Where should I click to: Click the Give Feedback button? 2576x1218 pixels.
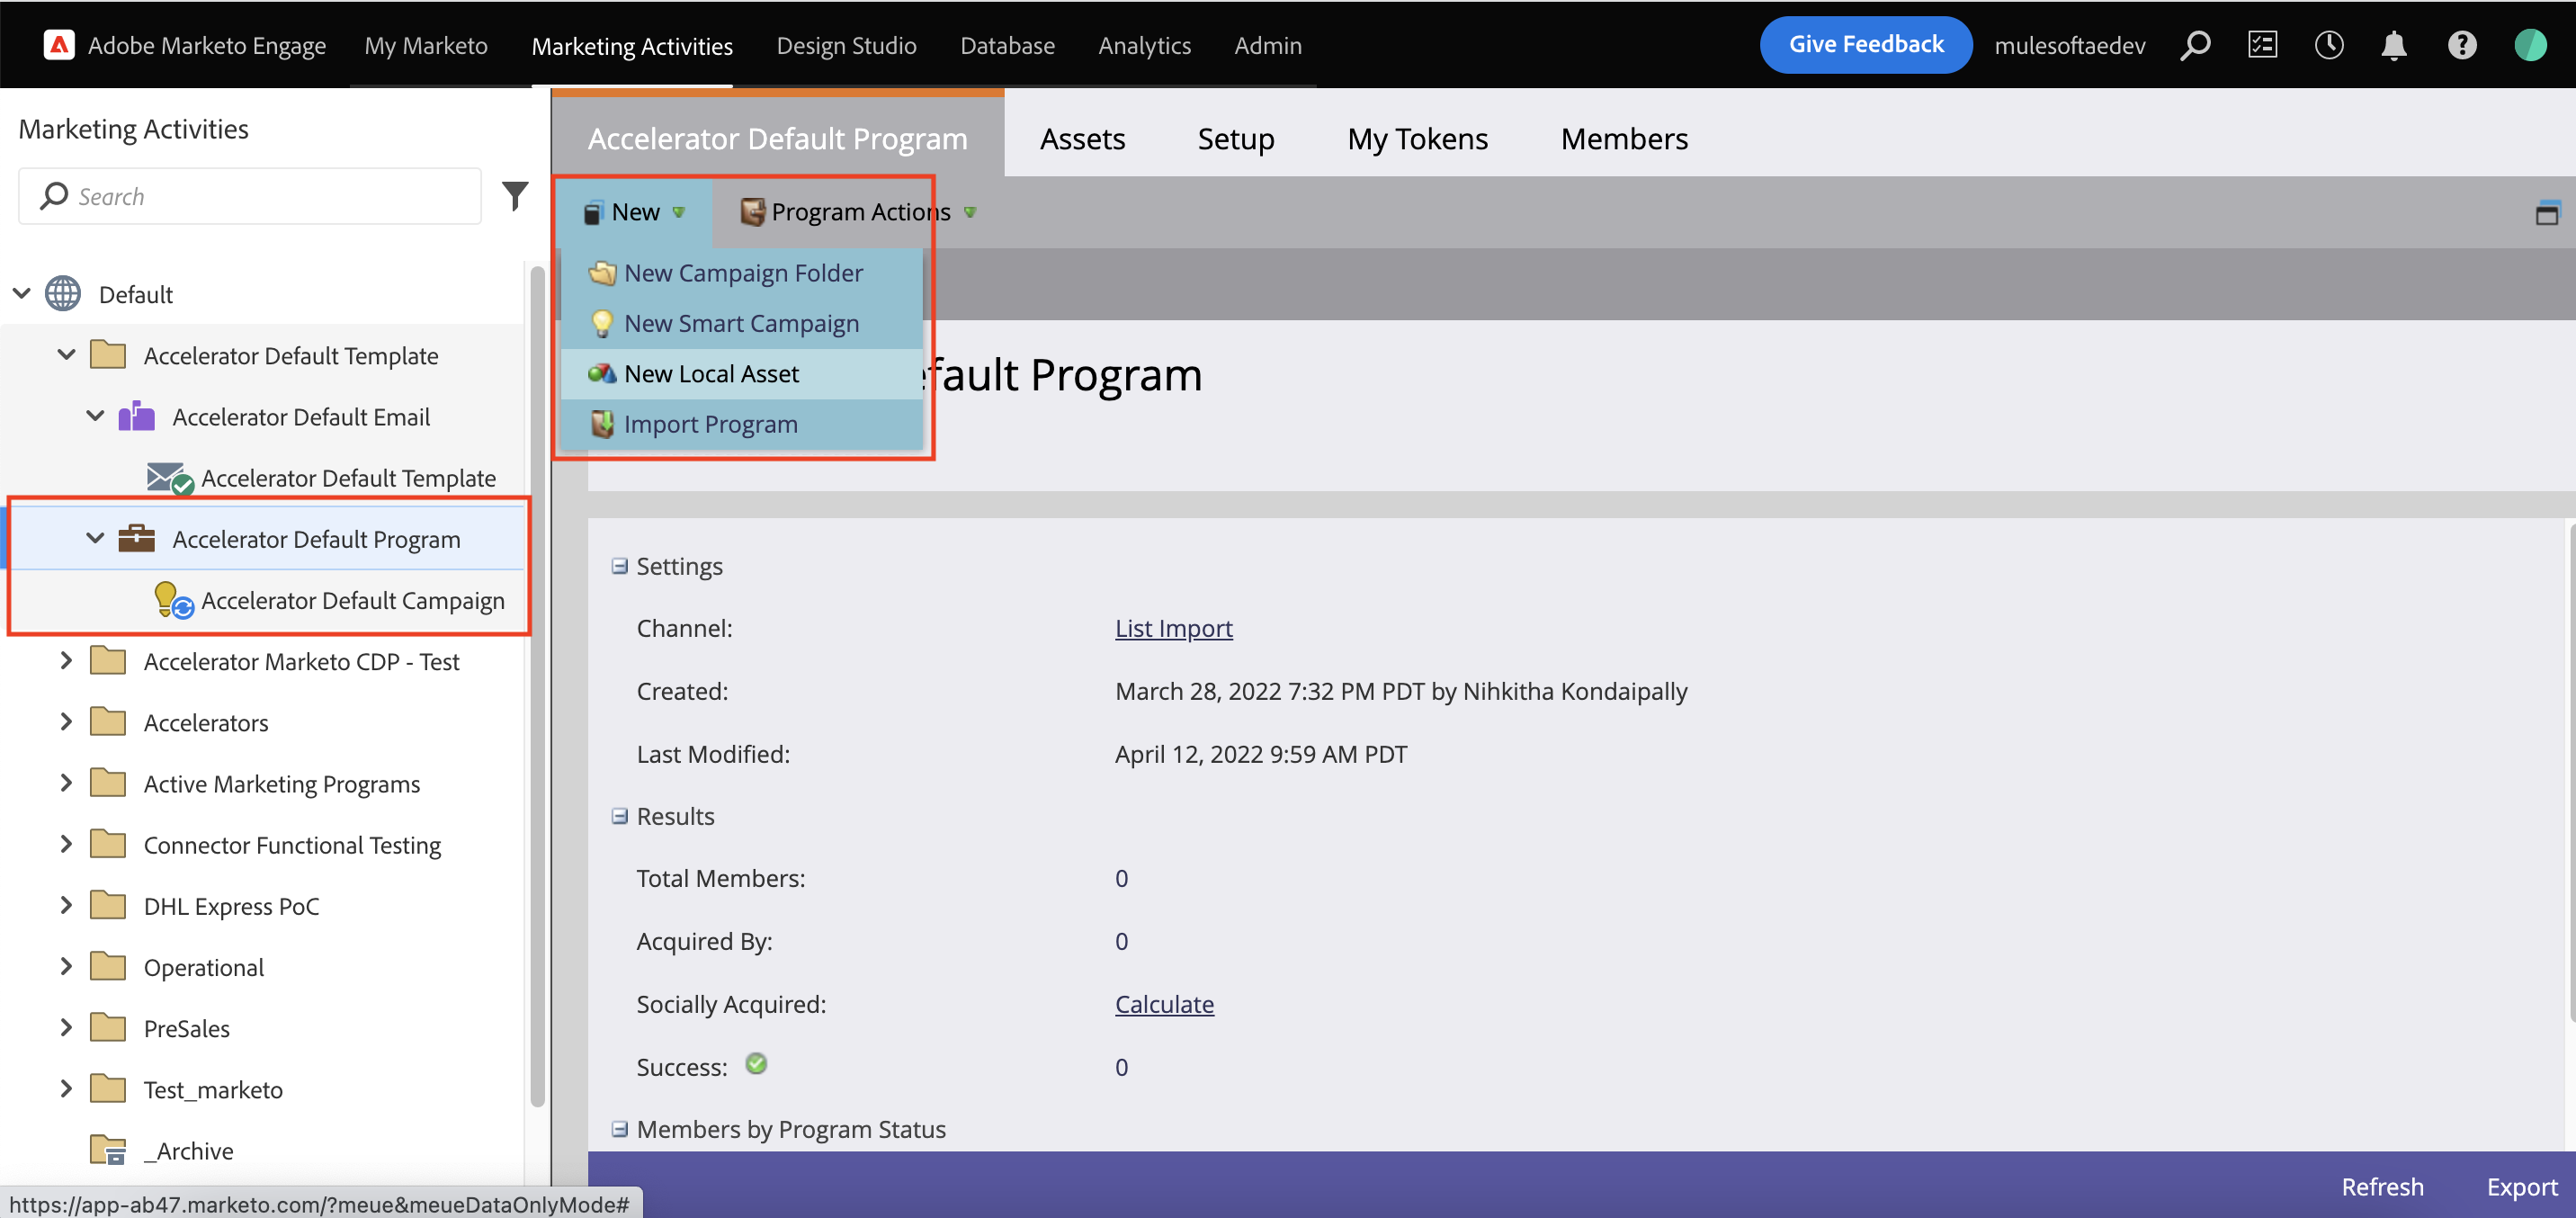(x=1865, y=45)
